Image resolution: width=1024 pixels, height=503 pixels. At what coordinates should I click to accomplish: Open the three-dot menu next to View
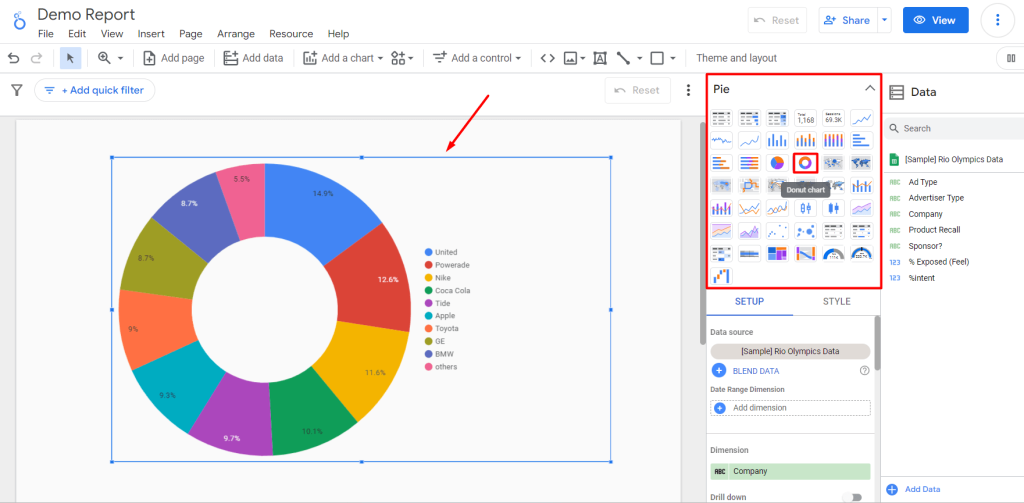pyautogui.click(x=997, y=20)
